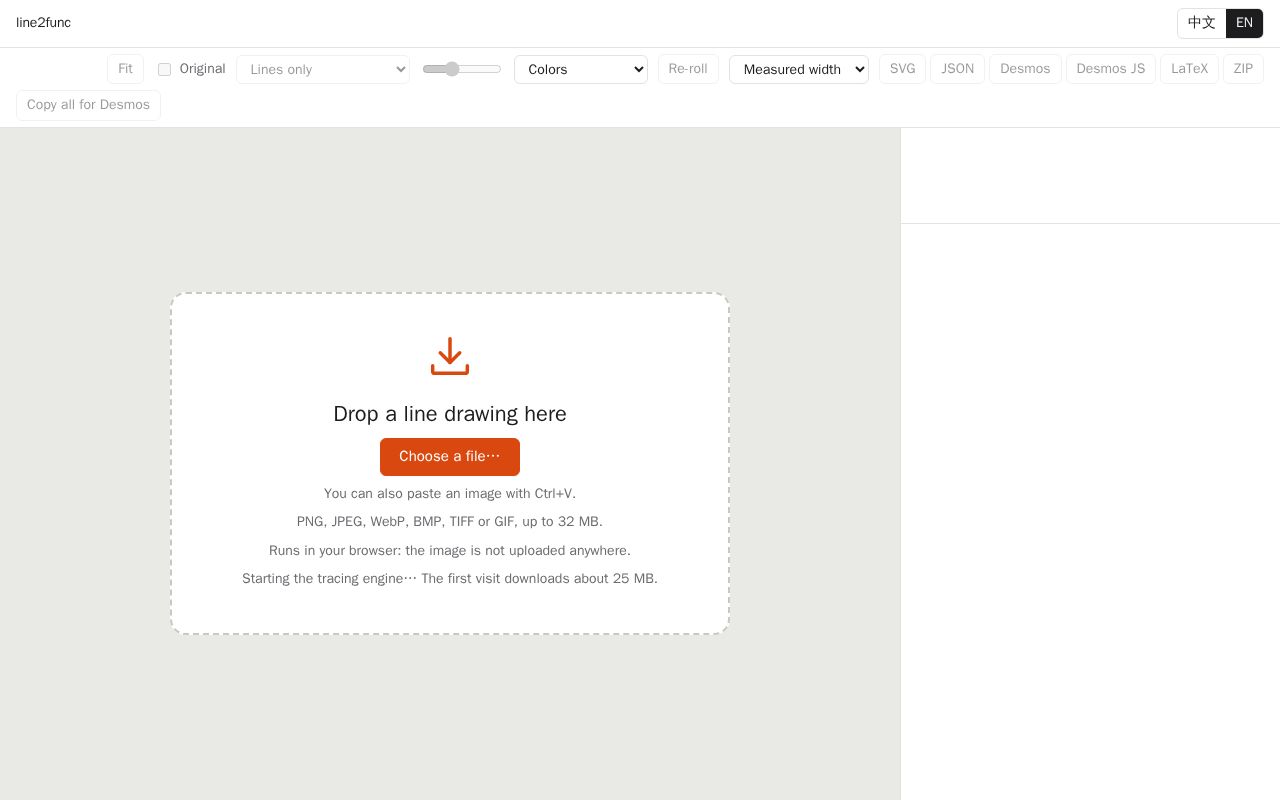Click the "up to 32 MB" formats line
The image size is (1280, 800).
(x=450, y=522)
